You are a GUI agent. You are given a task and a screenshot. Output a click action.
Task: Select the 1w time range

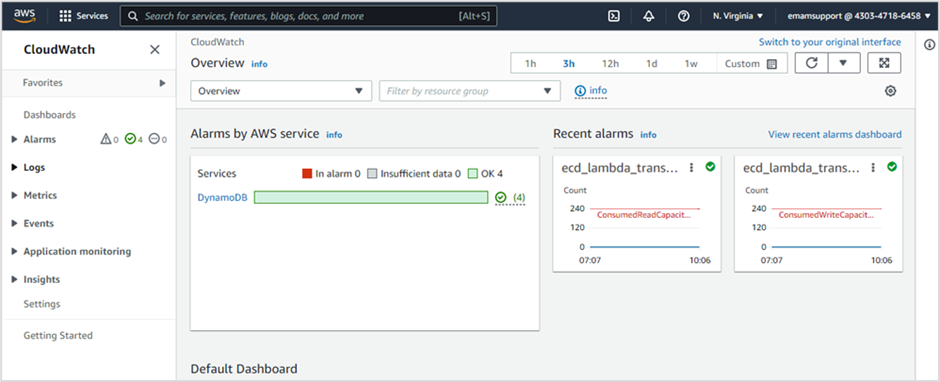(x=691, y=64)
